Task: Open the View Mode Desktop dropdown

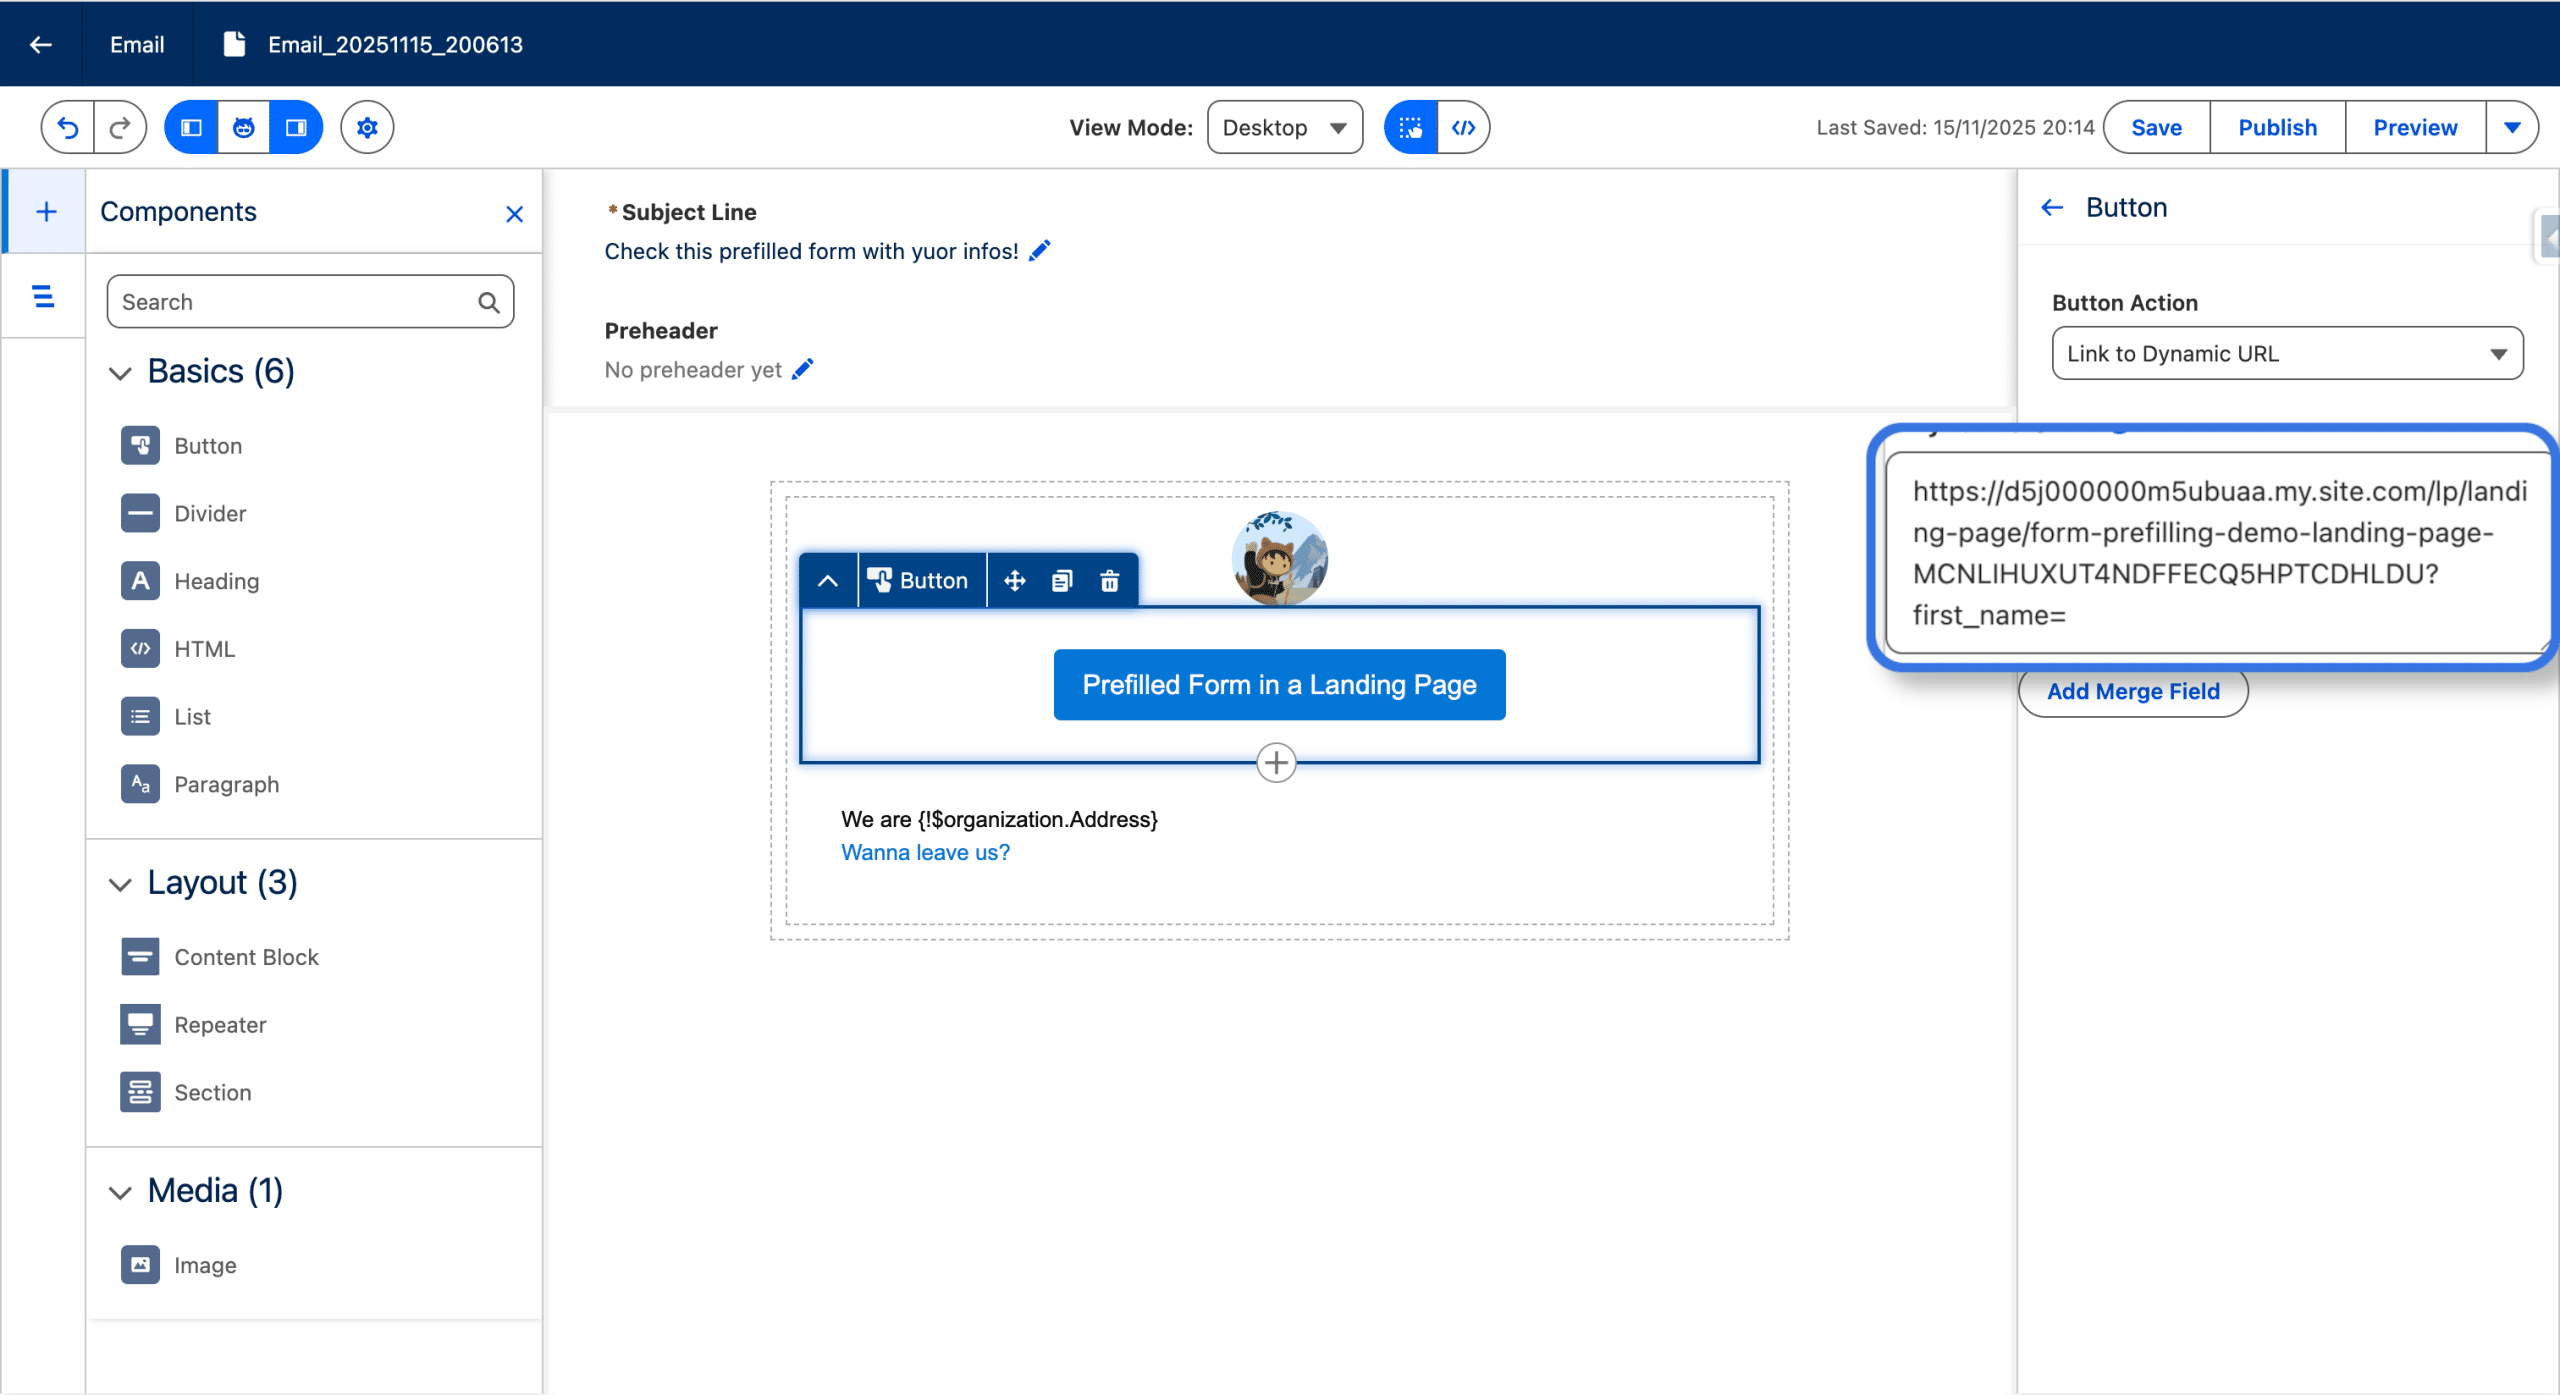Action: pos(1284,127)
